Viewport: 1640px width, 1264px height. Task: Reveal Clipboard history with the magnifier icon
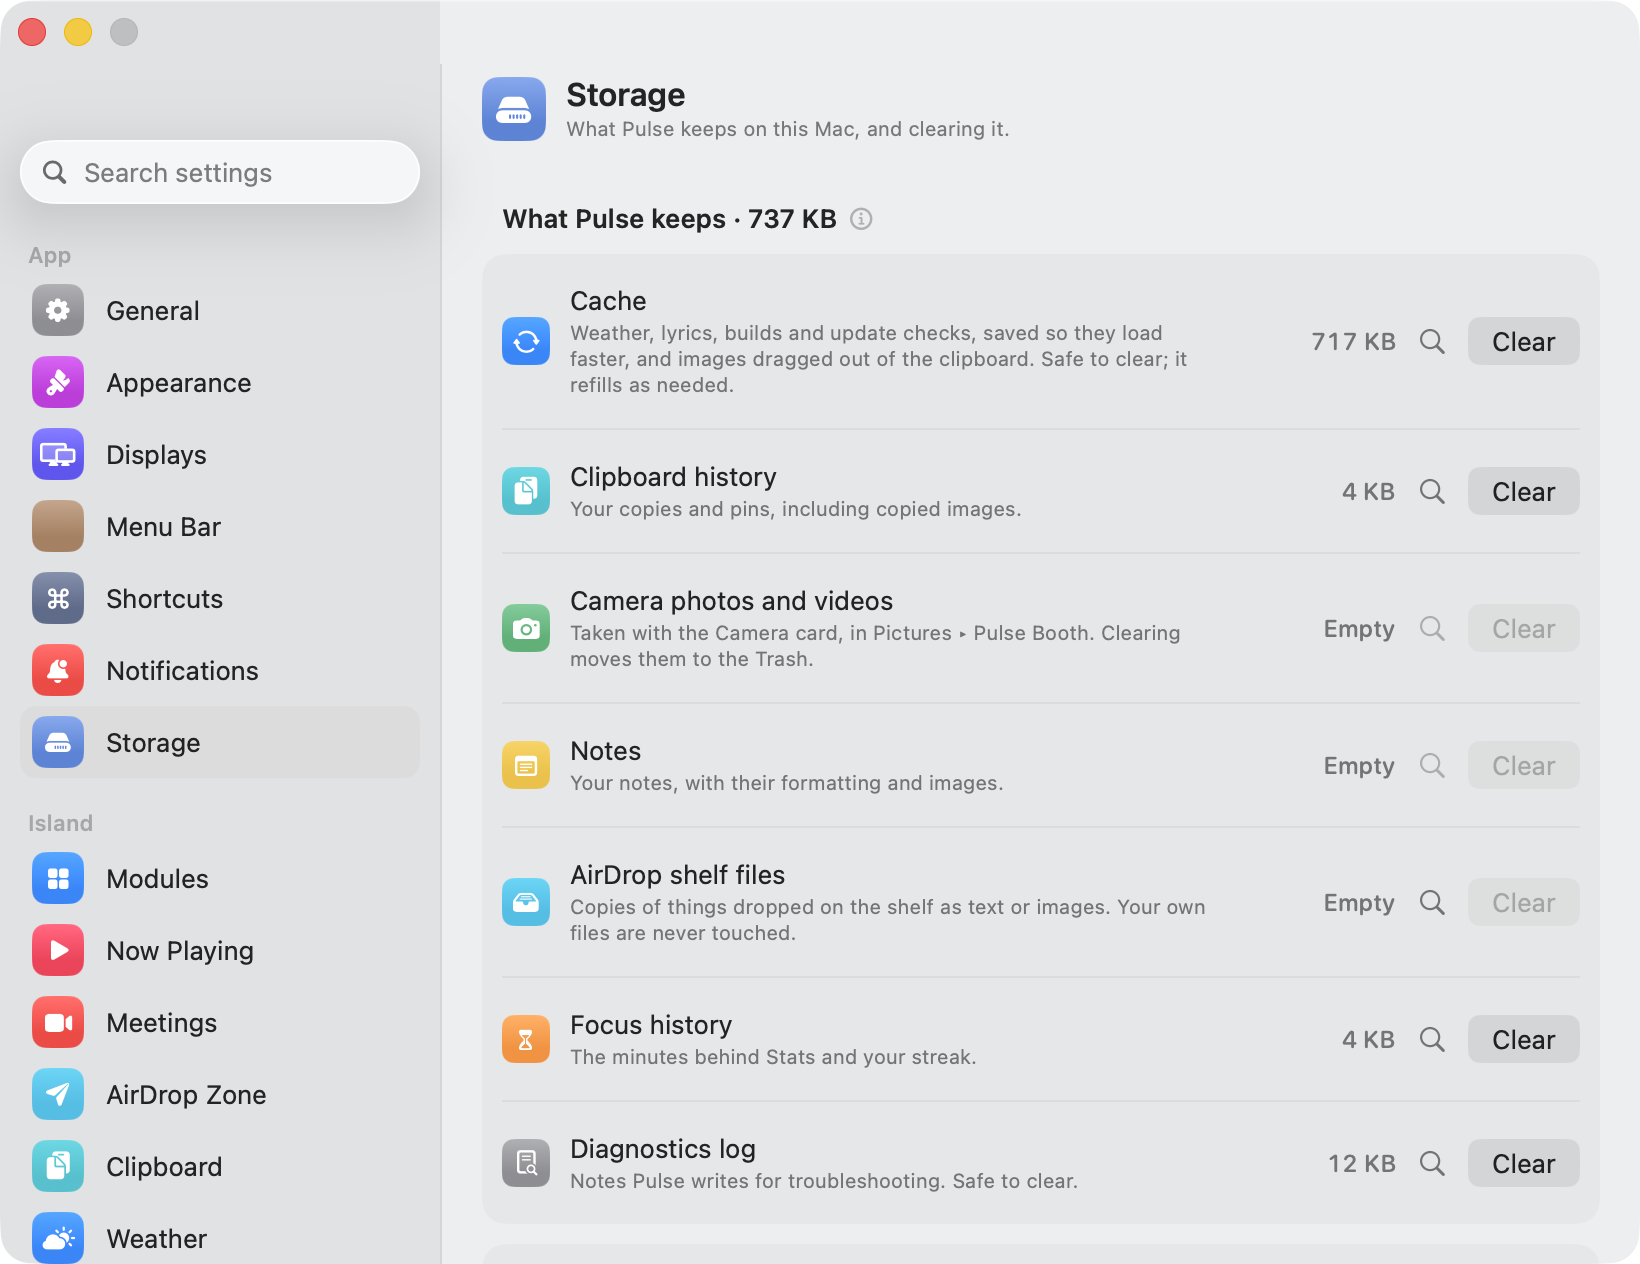point(1432,491)
